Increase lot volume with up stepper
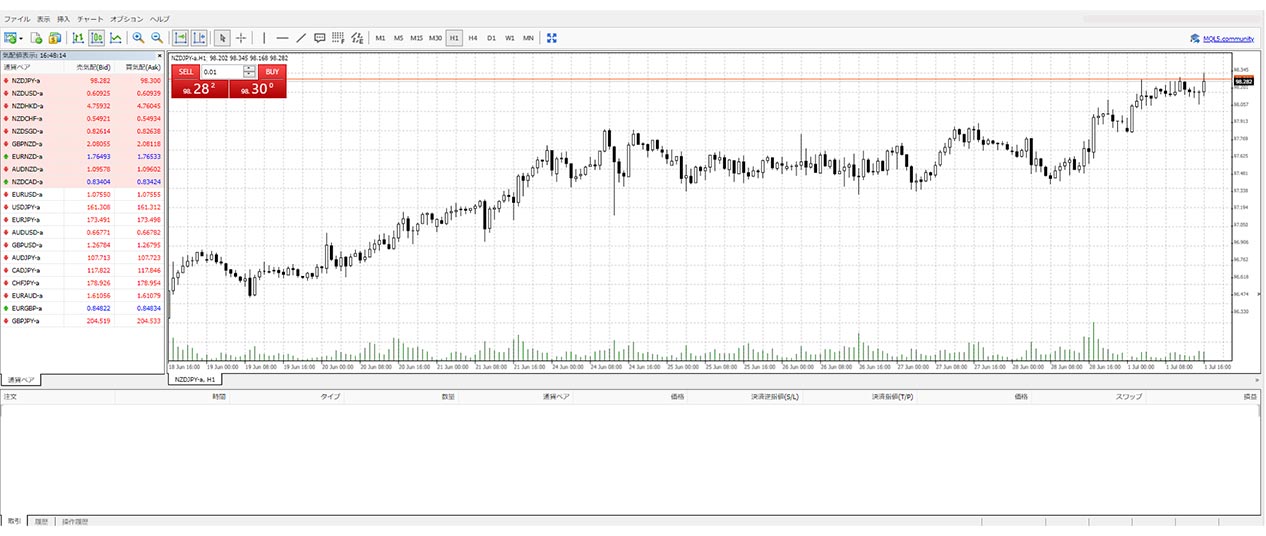Viewport: 1266px width, 536px height. click(249, 68)
